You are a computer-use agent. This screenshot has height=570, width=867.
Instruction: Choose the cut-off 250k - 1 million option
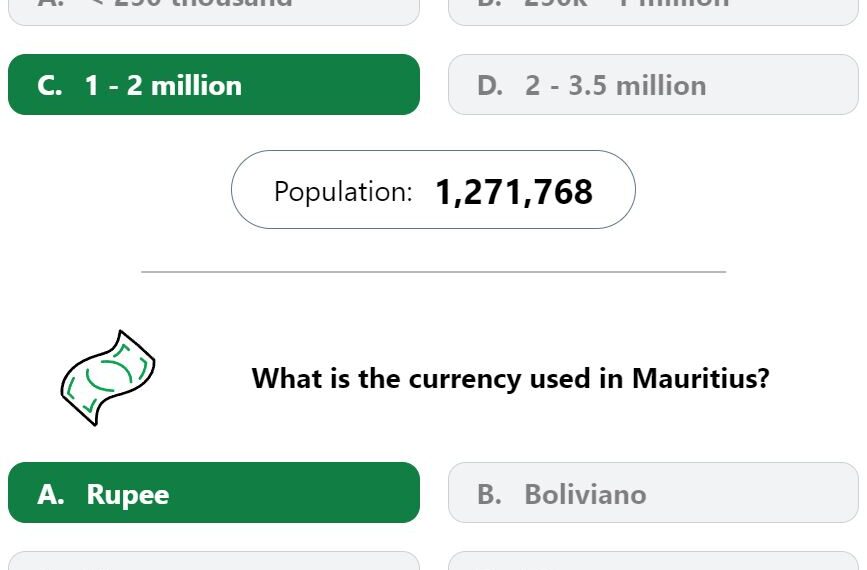(653, 12)
